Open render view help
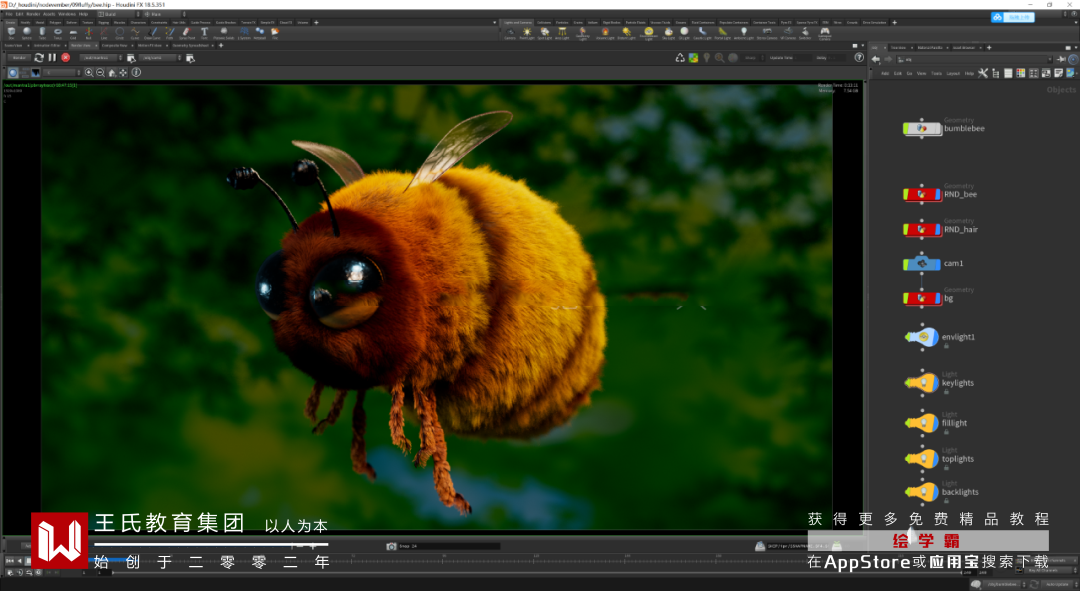The image size is (1080, 591). [x=859, y=58]
